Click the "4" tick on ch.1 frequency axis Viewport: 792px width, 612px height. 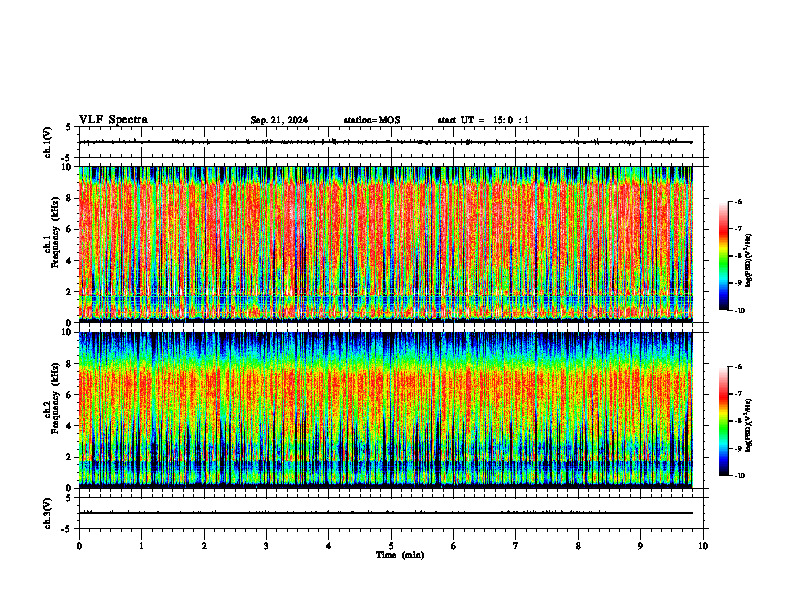[69, 261]
